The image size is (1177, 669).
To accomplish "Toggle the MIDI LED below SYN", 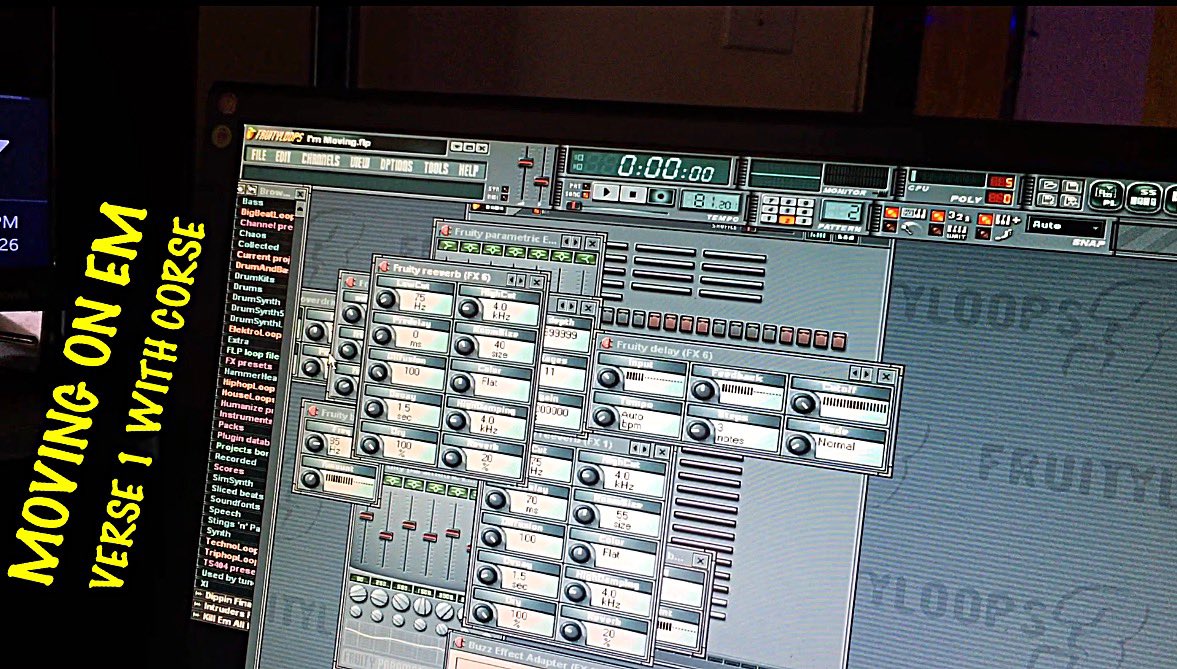I will pos(504,197).
